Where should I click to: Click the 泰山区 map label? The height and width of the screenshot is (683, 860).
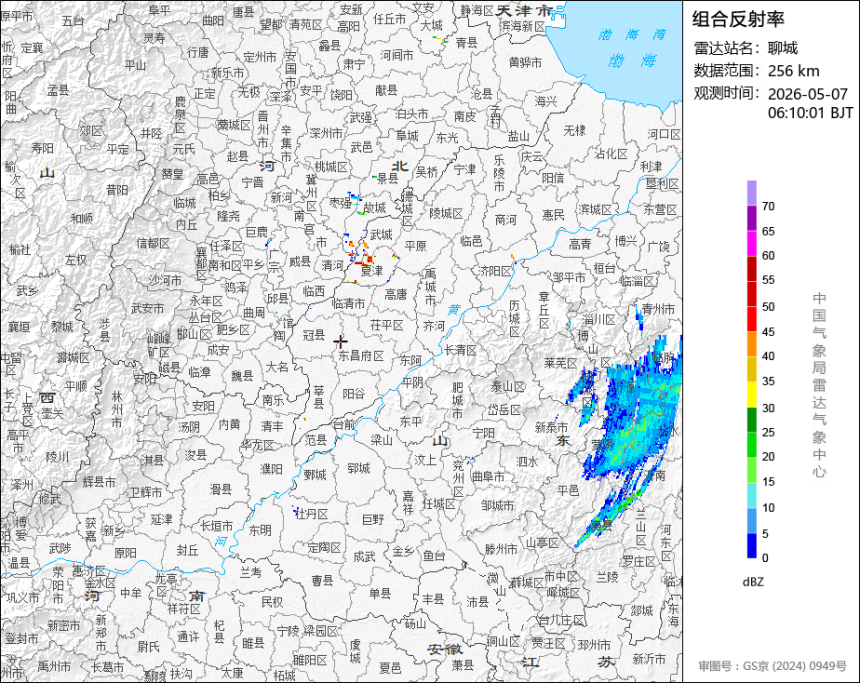click(508, 386)
